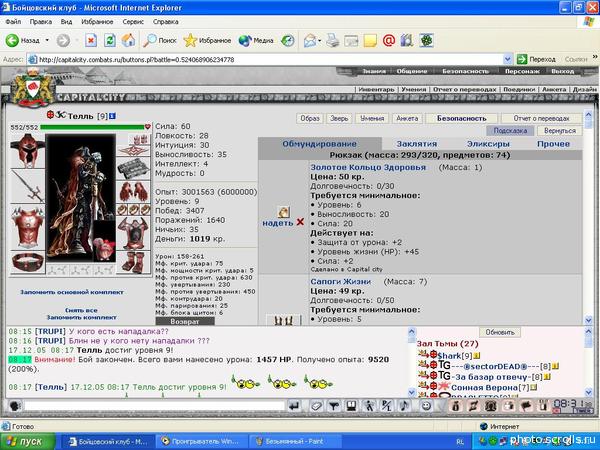This screenshot has width=600, height=450.
Task: Expand the address bar dropdown arrow
Action: 507,59
